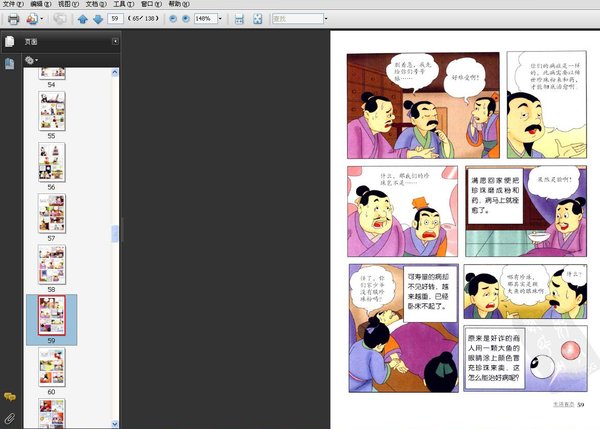The image size is (600, 429).
Task: Click the Bookmarks panel icon in sidebar
Action: click(10, 64)
